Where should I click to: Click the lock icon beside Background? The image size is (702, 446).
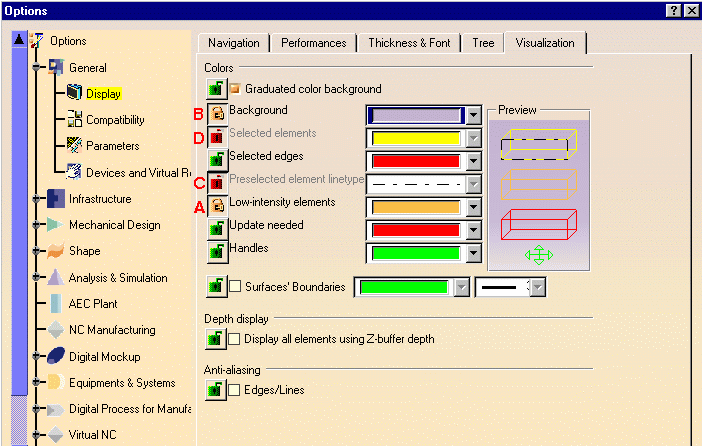click(217, 113)
